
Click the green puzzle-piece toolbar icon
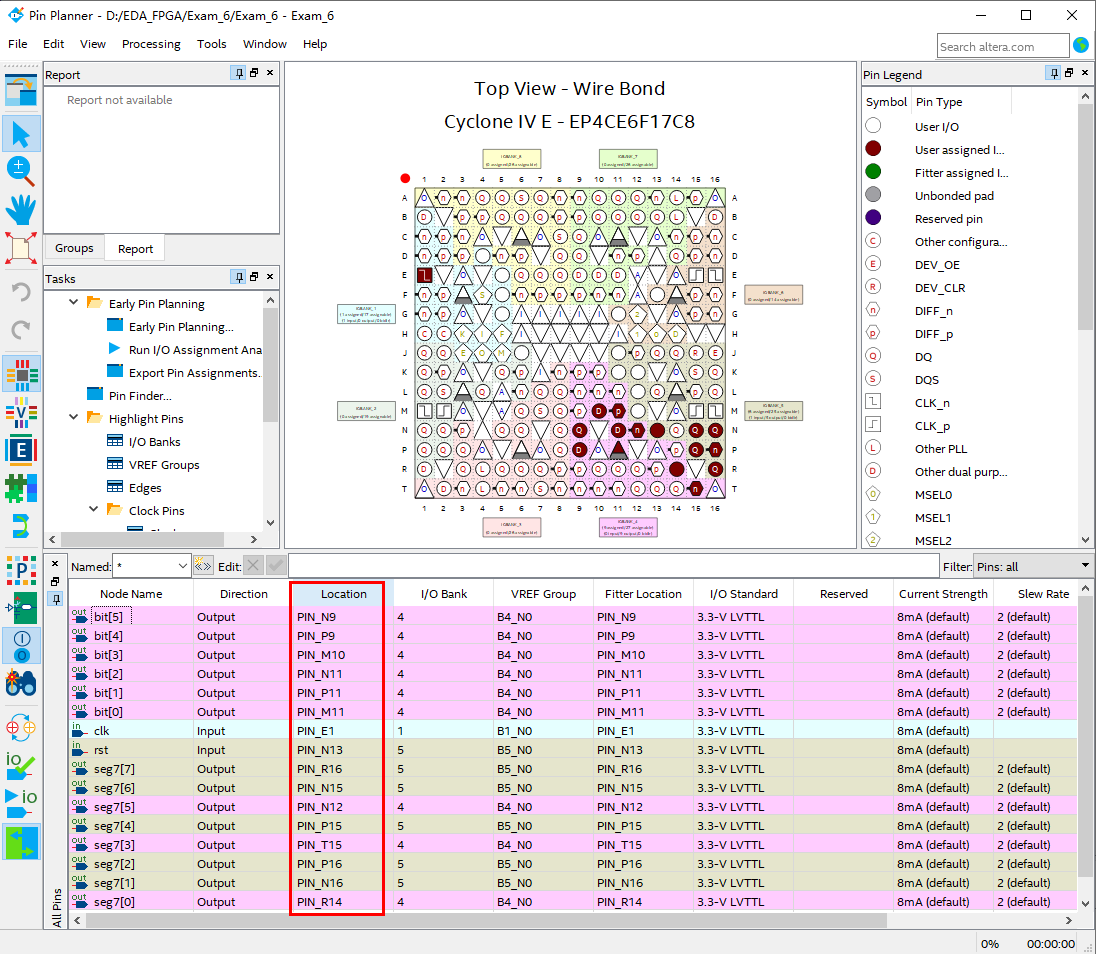coord(21,488)
